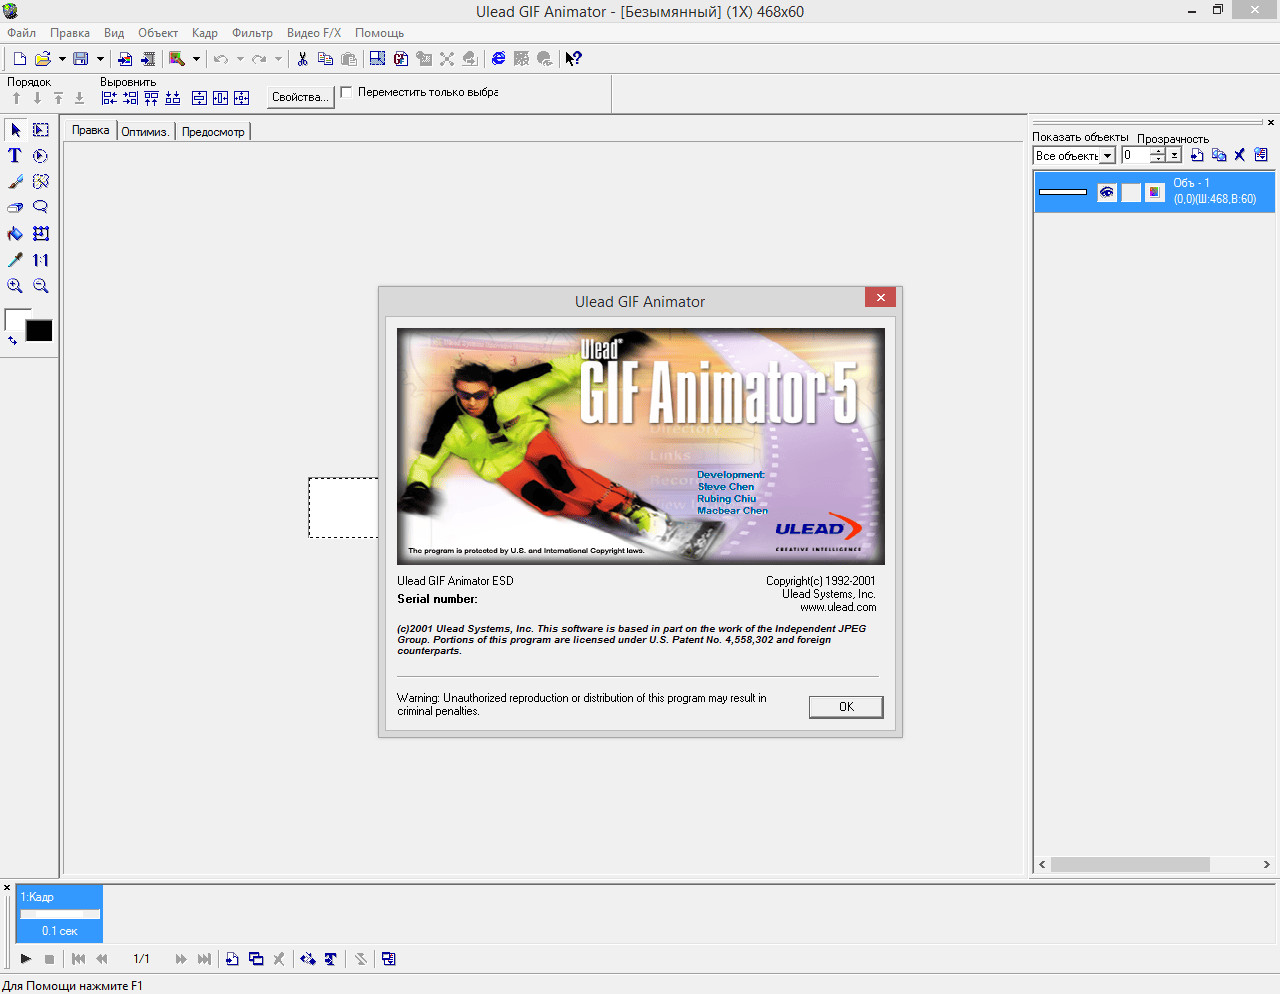Click the Add Frame button in frame panel
The image size is (1280, 994).
point(232,959)
